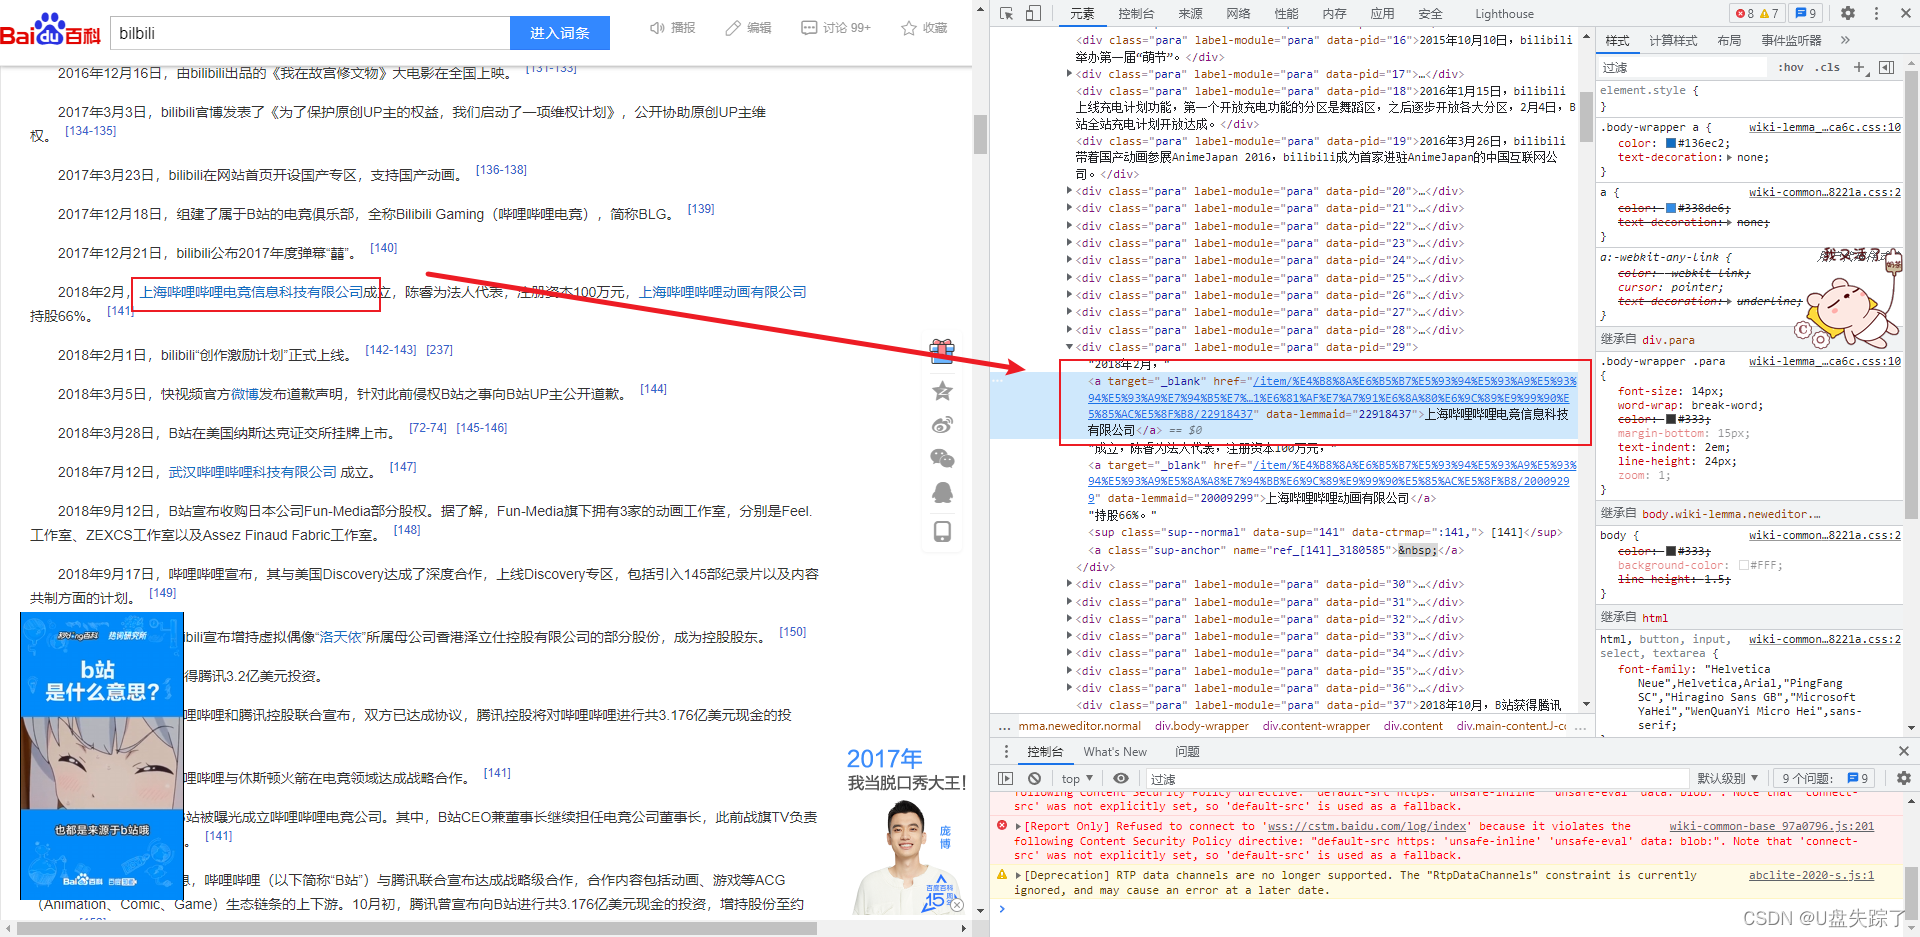Select the 收藏 star button

[x=924, y=28]
